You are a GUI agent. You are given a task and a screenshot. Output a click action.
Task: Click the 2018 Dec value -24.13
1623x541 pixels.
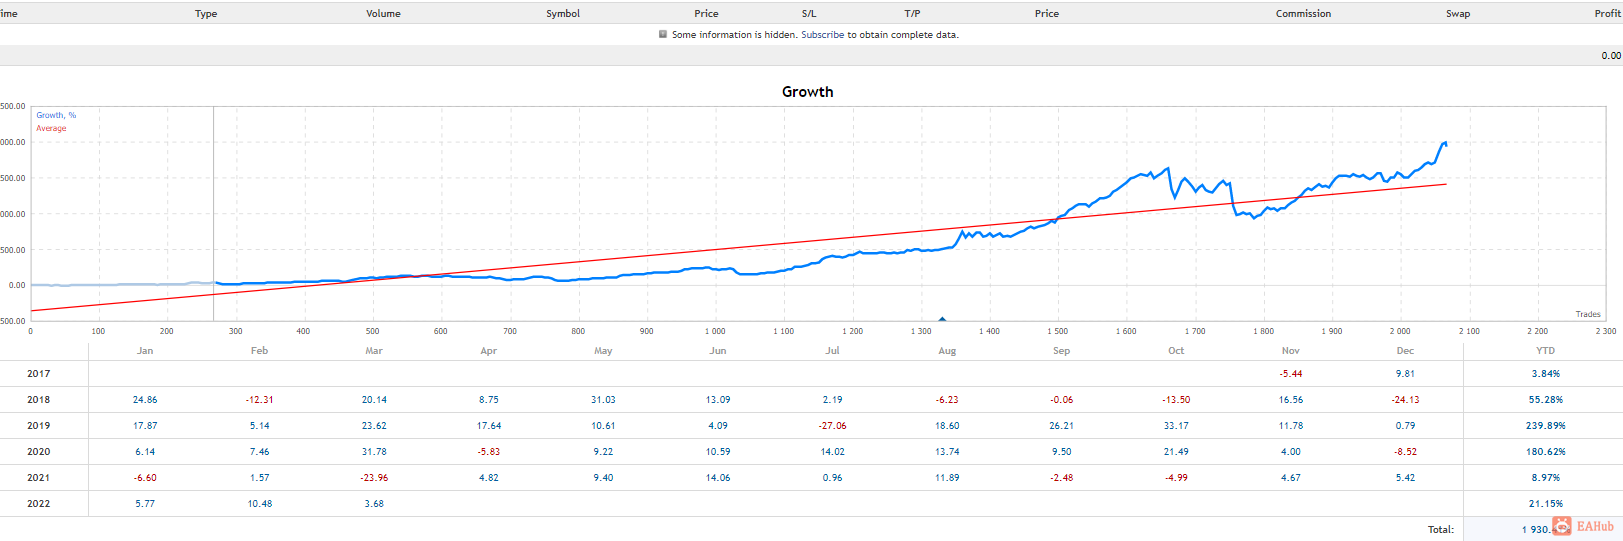pos(1405,400)
